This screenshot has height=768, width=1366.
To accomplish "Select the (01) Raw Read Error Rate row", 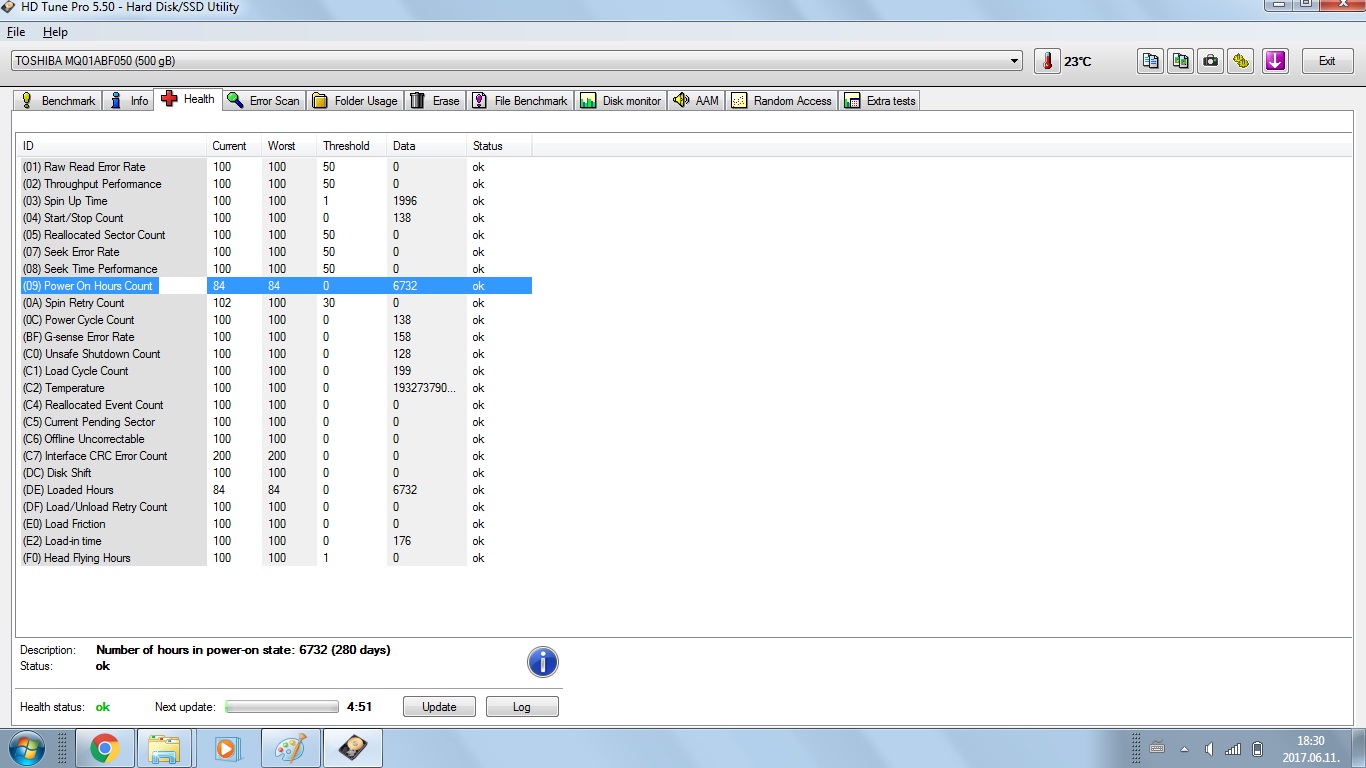I will tap(276, 167).
